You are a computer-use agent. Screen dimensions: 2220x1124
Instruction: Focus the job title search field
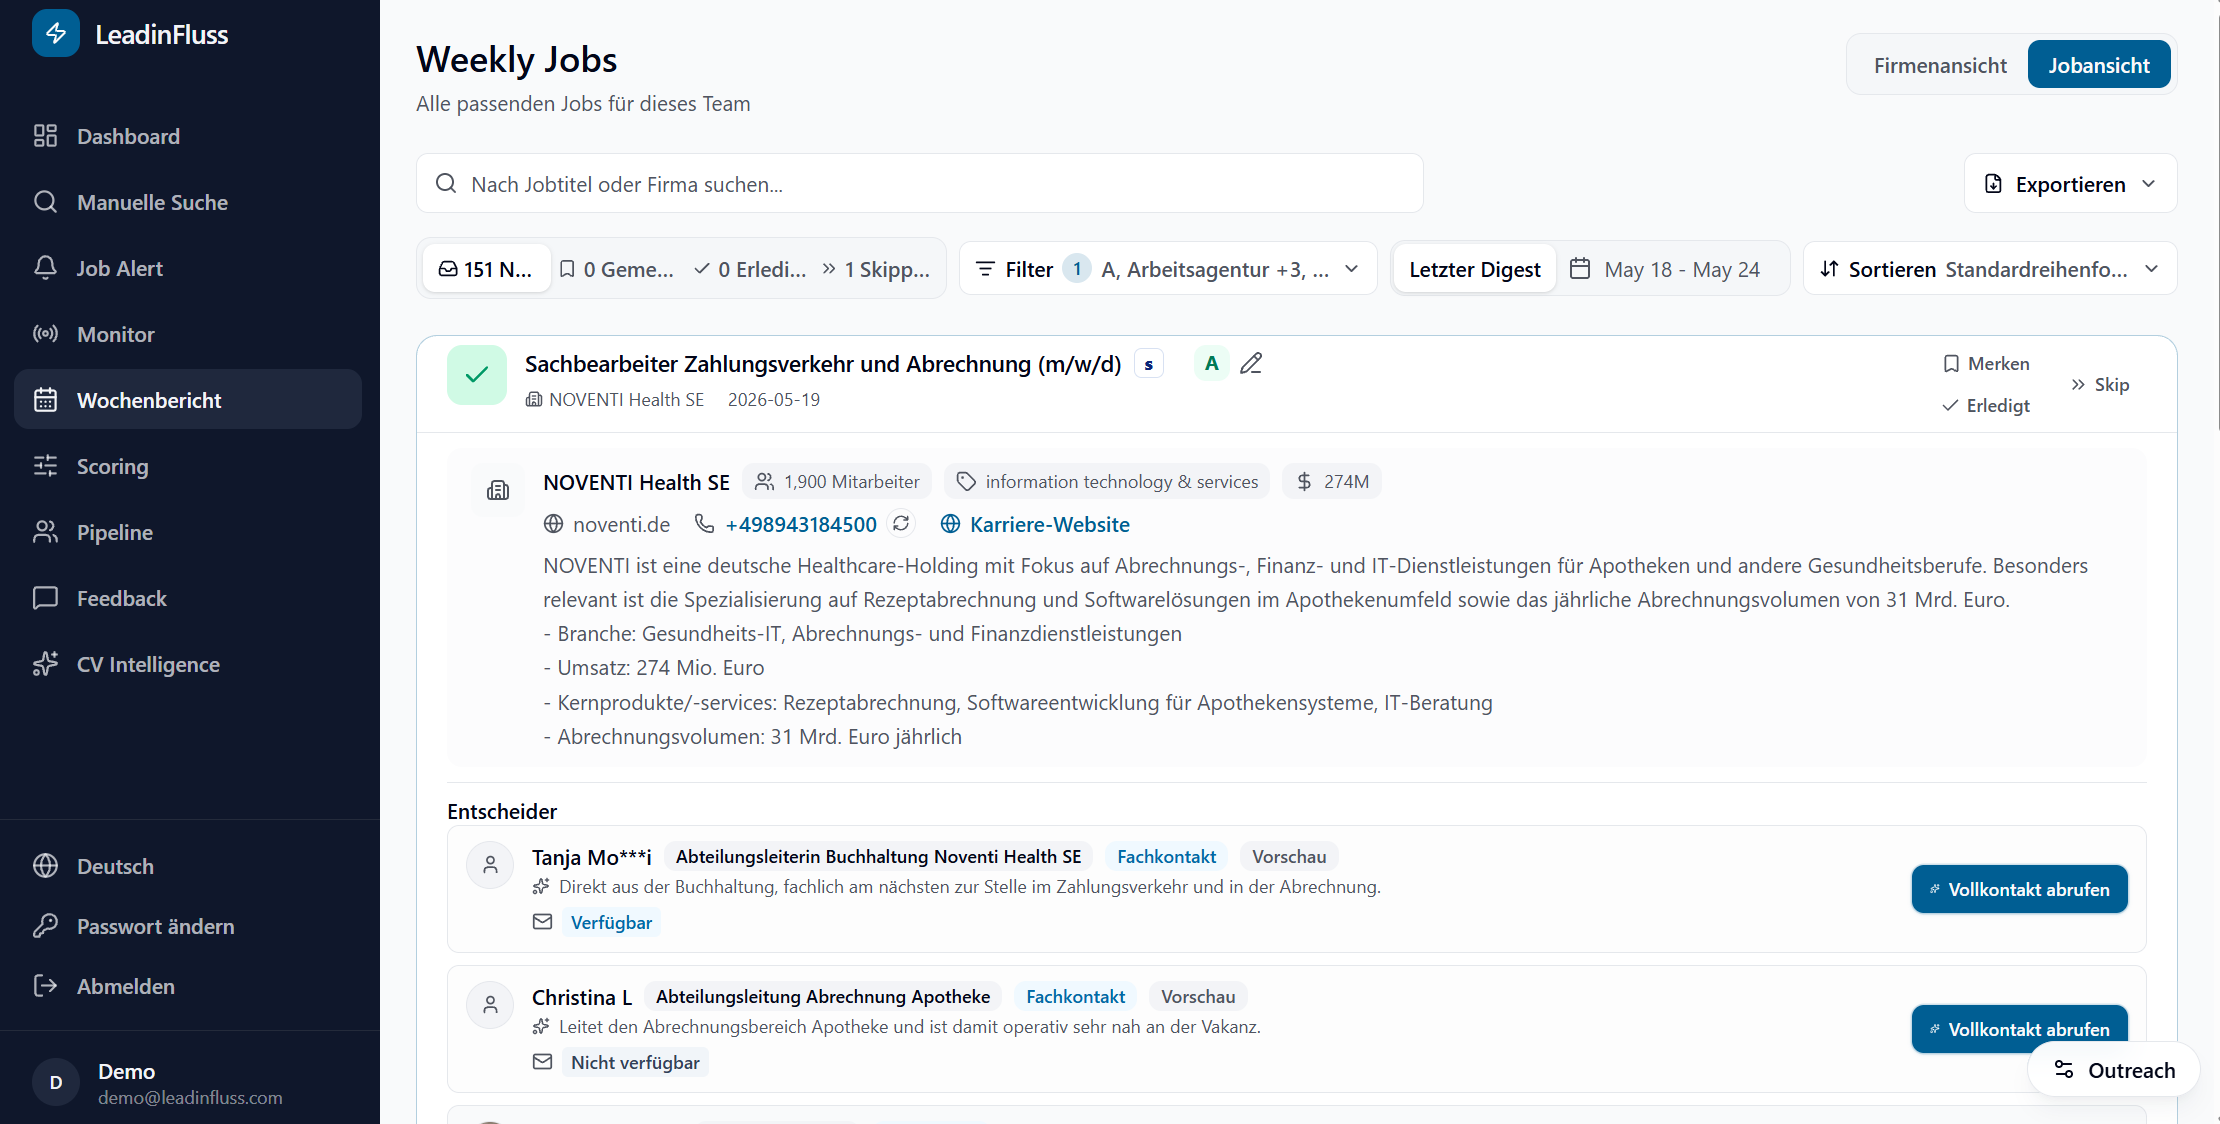[x=919, y=184]
